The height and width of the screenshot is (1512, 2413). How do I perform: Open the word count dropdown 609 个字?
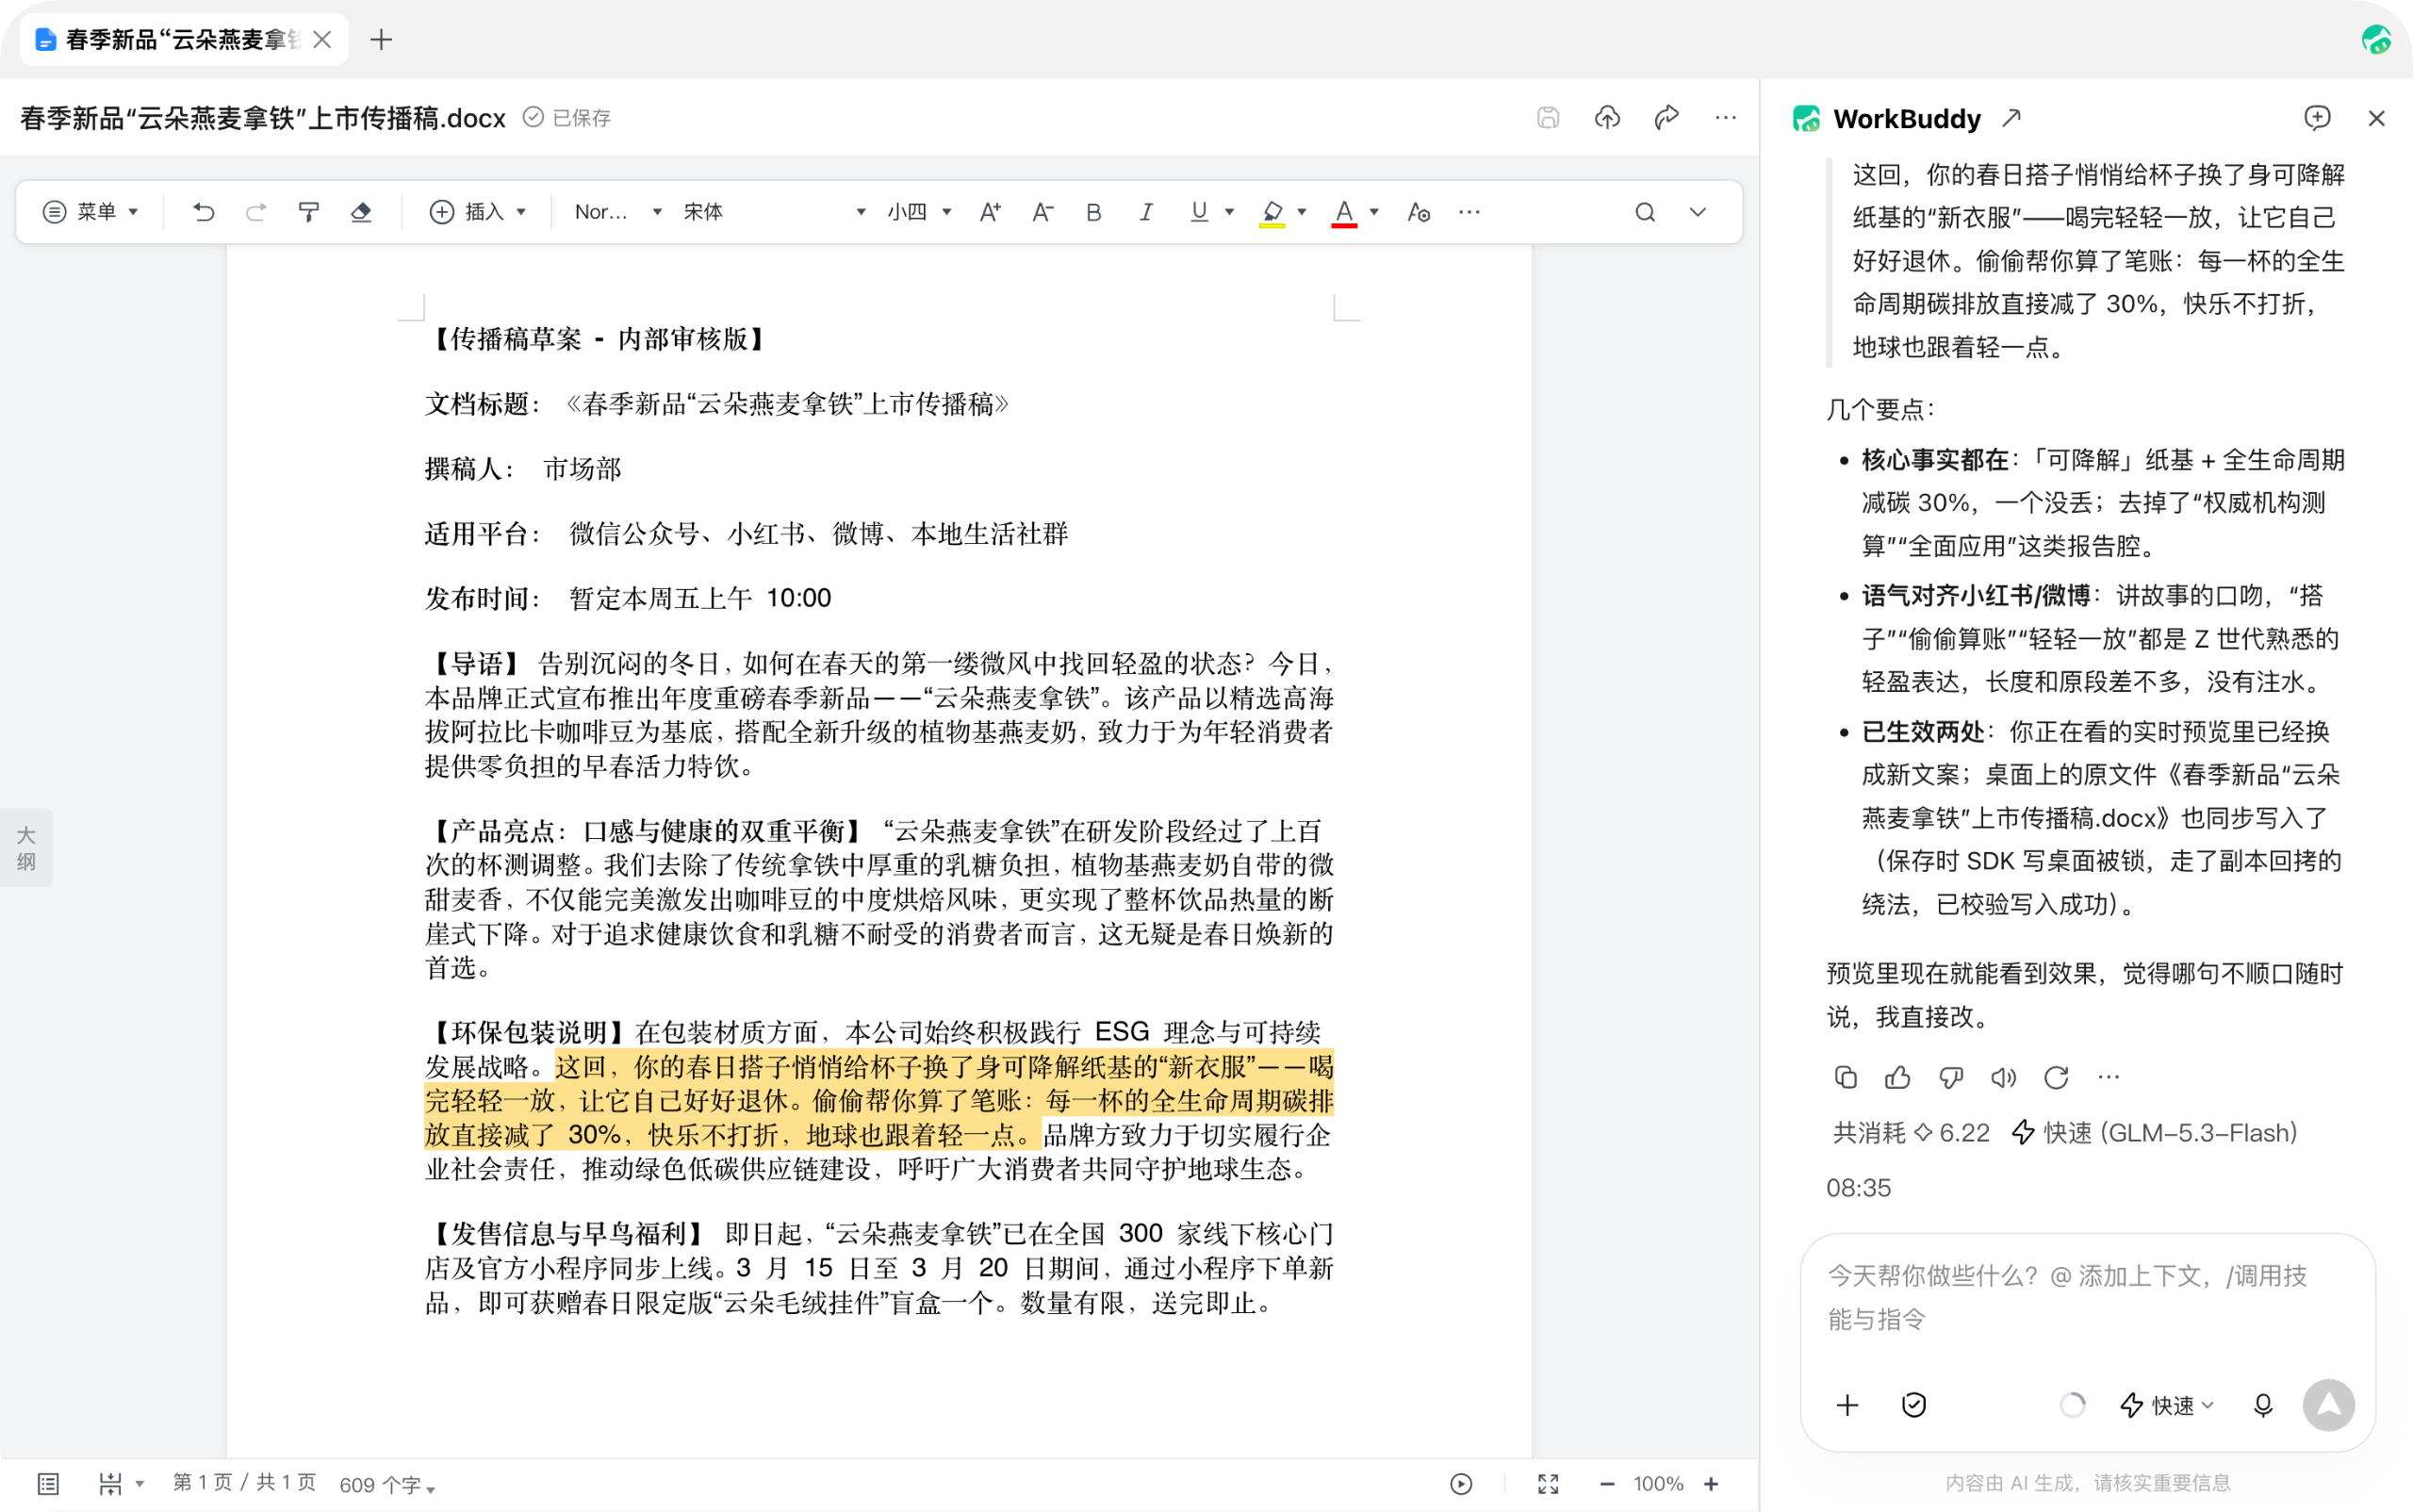click(387, 1485)
